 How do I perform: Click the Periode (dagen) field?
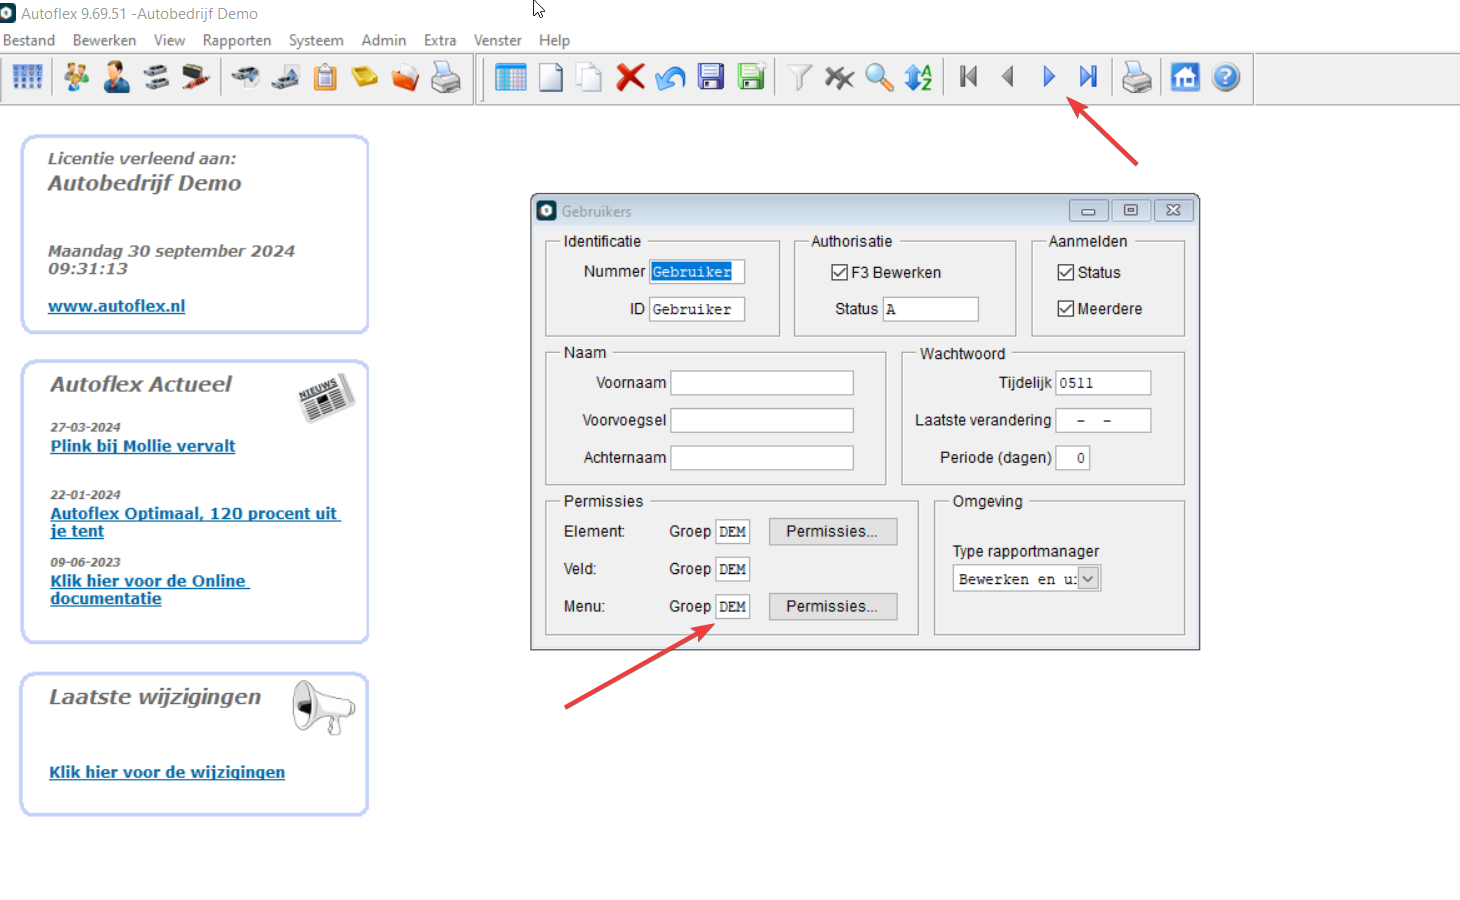tap(1073, 458)
